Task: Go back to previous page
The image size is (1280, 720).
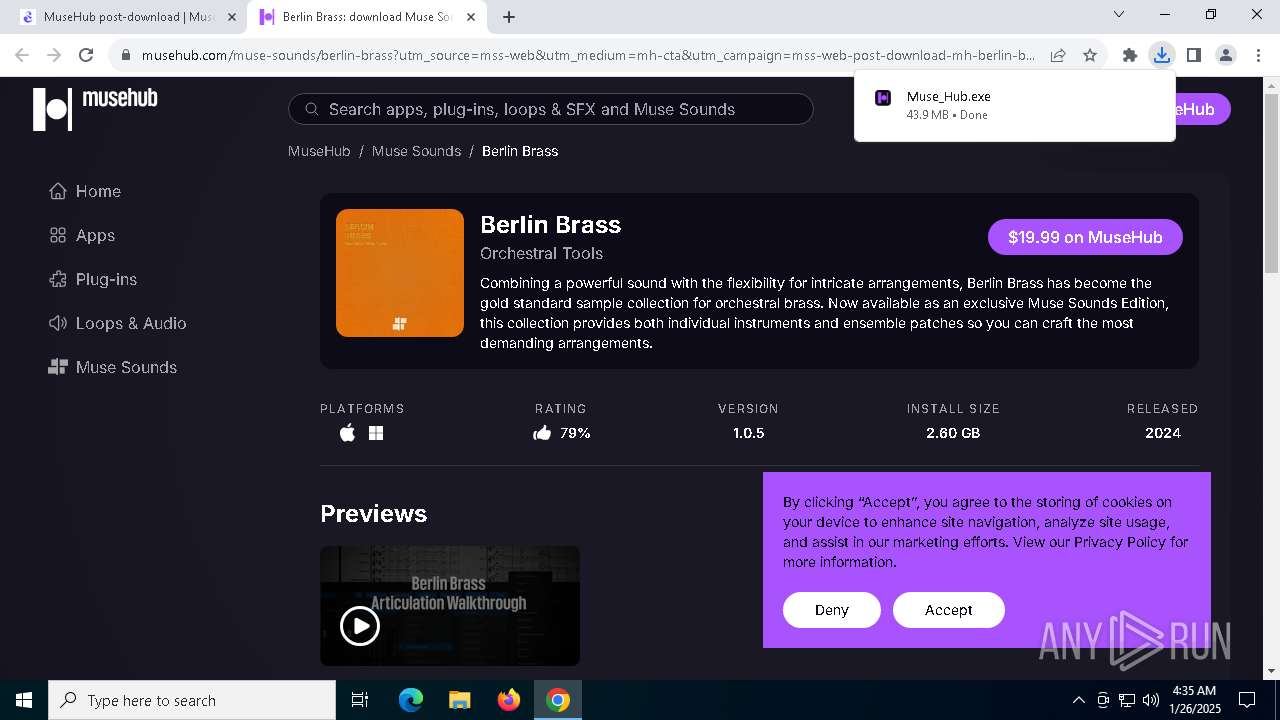Action: point(22,55)
